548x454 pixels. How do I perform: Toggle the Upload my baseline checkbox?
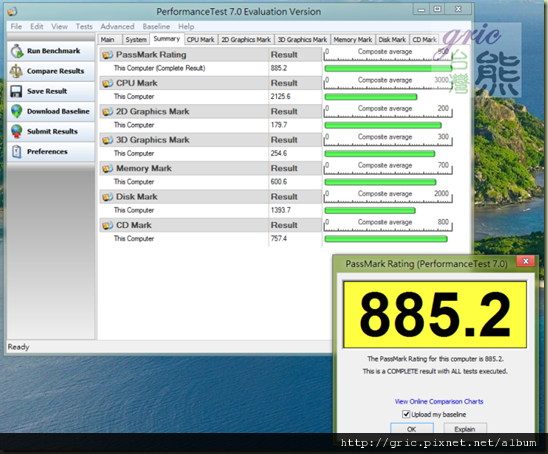pyautogui.click(x=406, y=414)
